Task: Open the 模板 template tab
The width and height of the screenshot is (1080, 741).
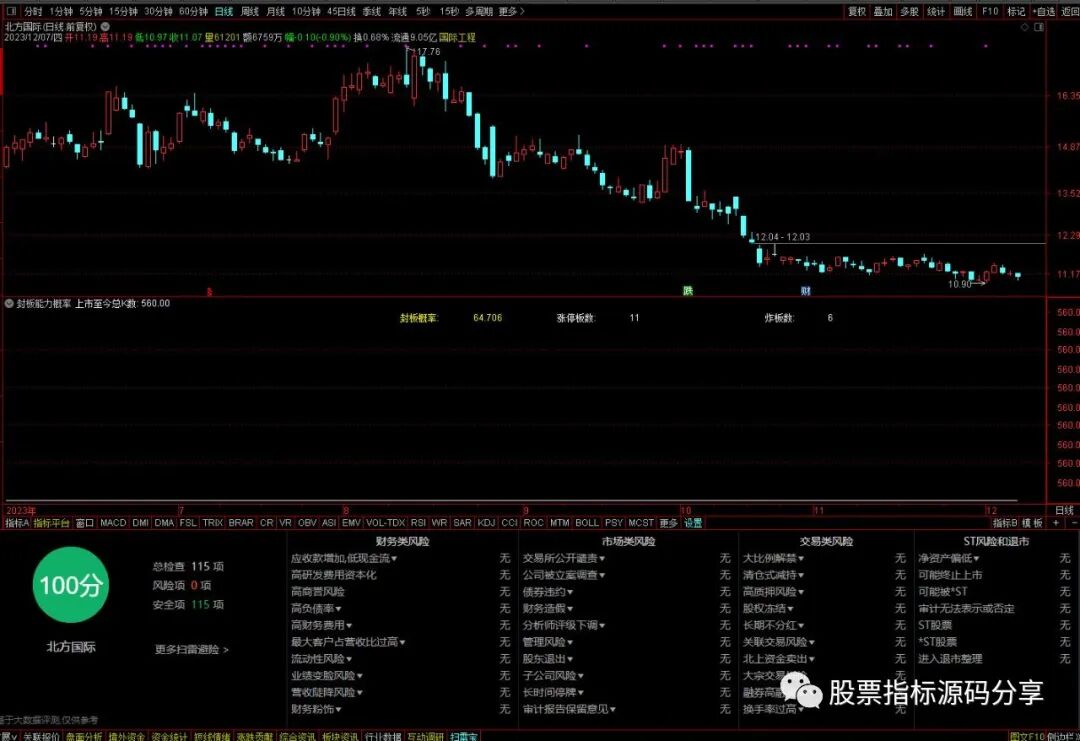Action: (1032, 523)
